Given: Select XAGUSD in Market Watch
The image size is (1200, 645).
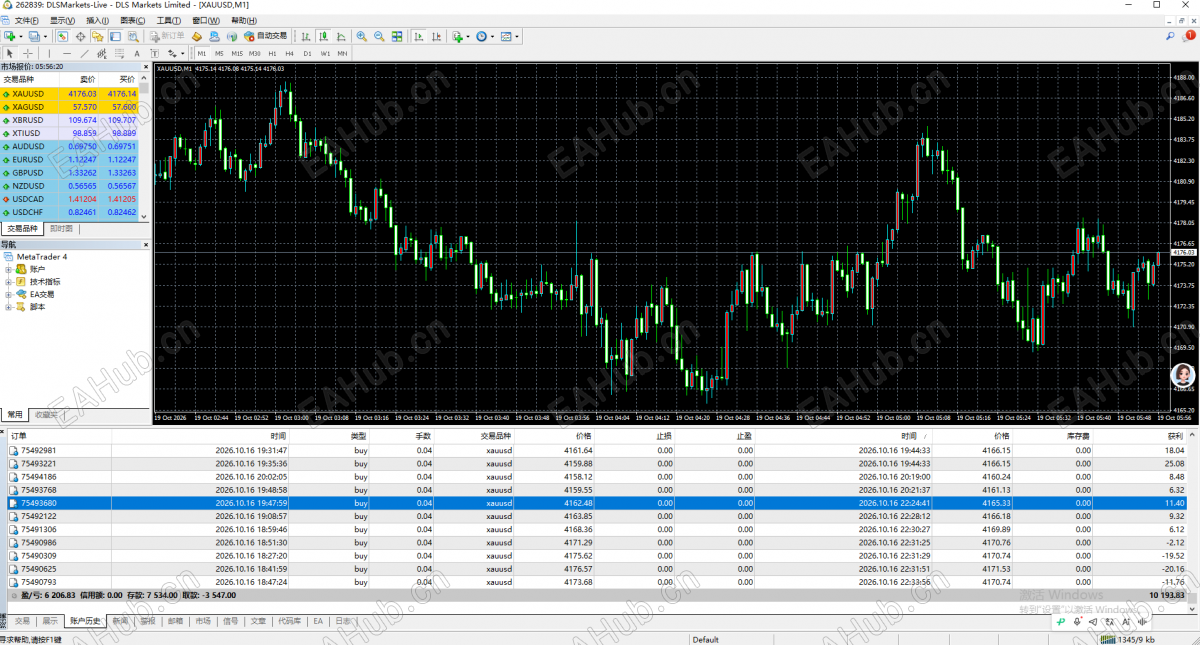Looking at the screenshot, I should (70, 107).
